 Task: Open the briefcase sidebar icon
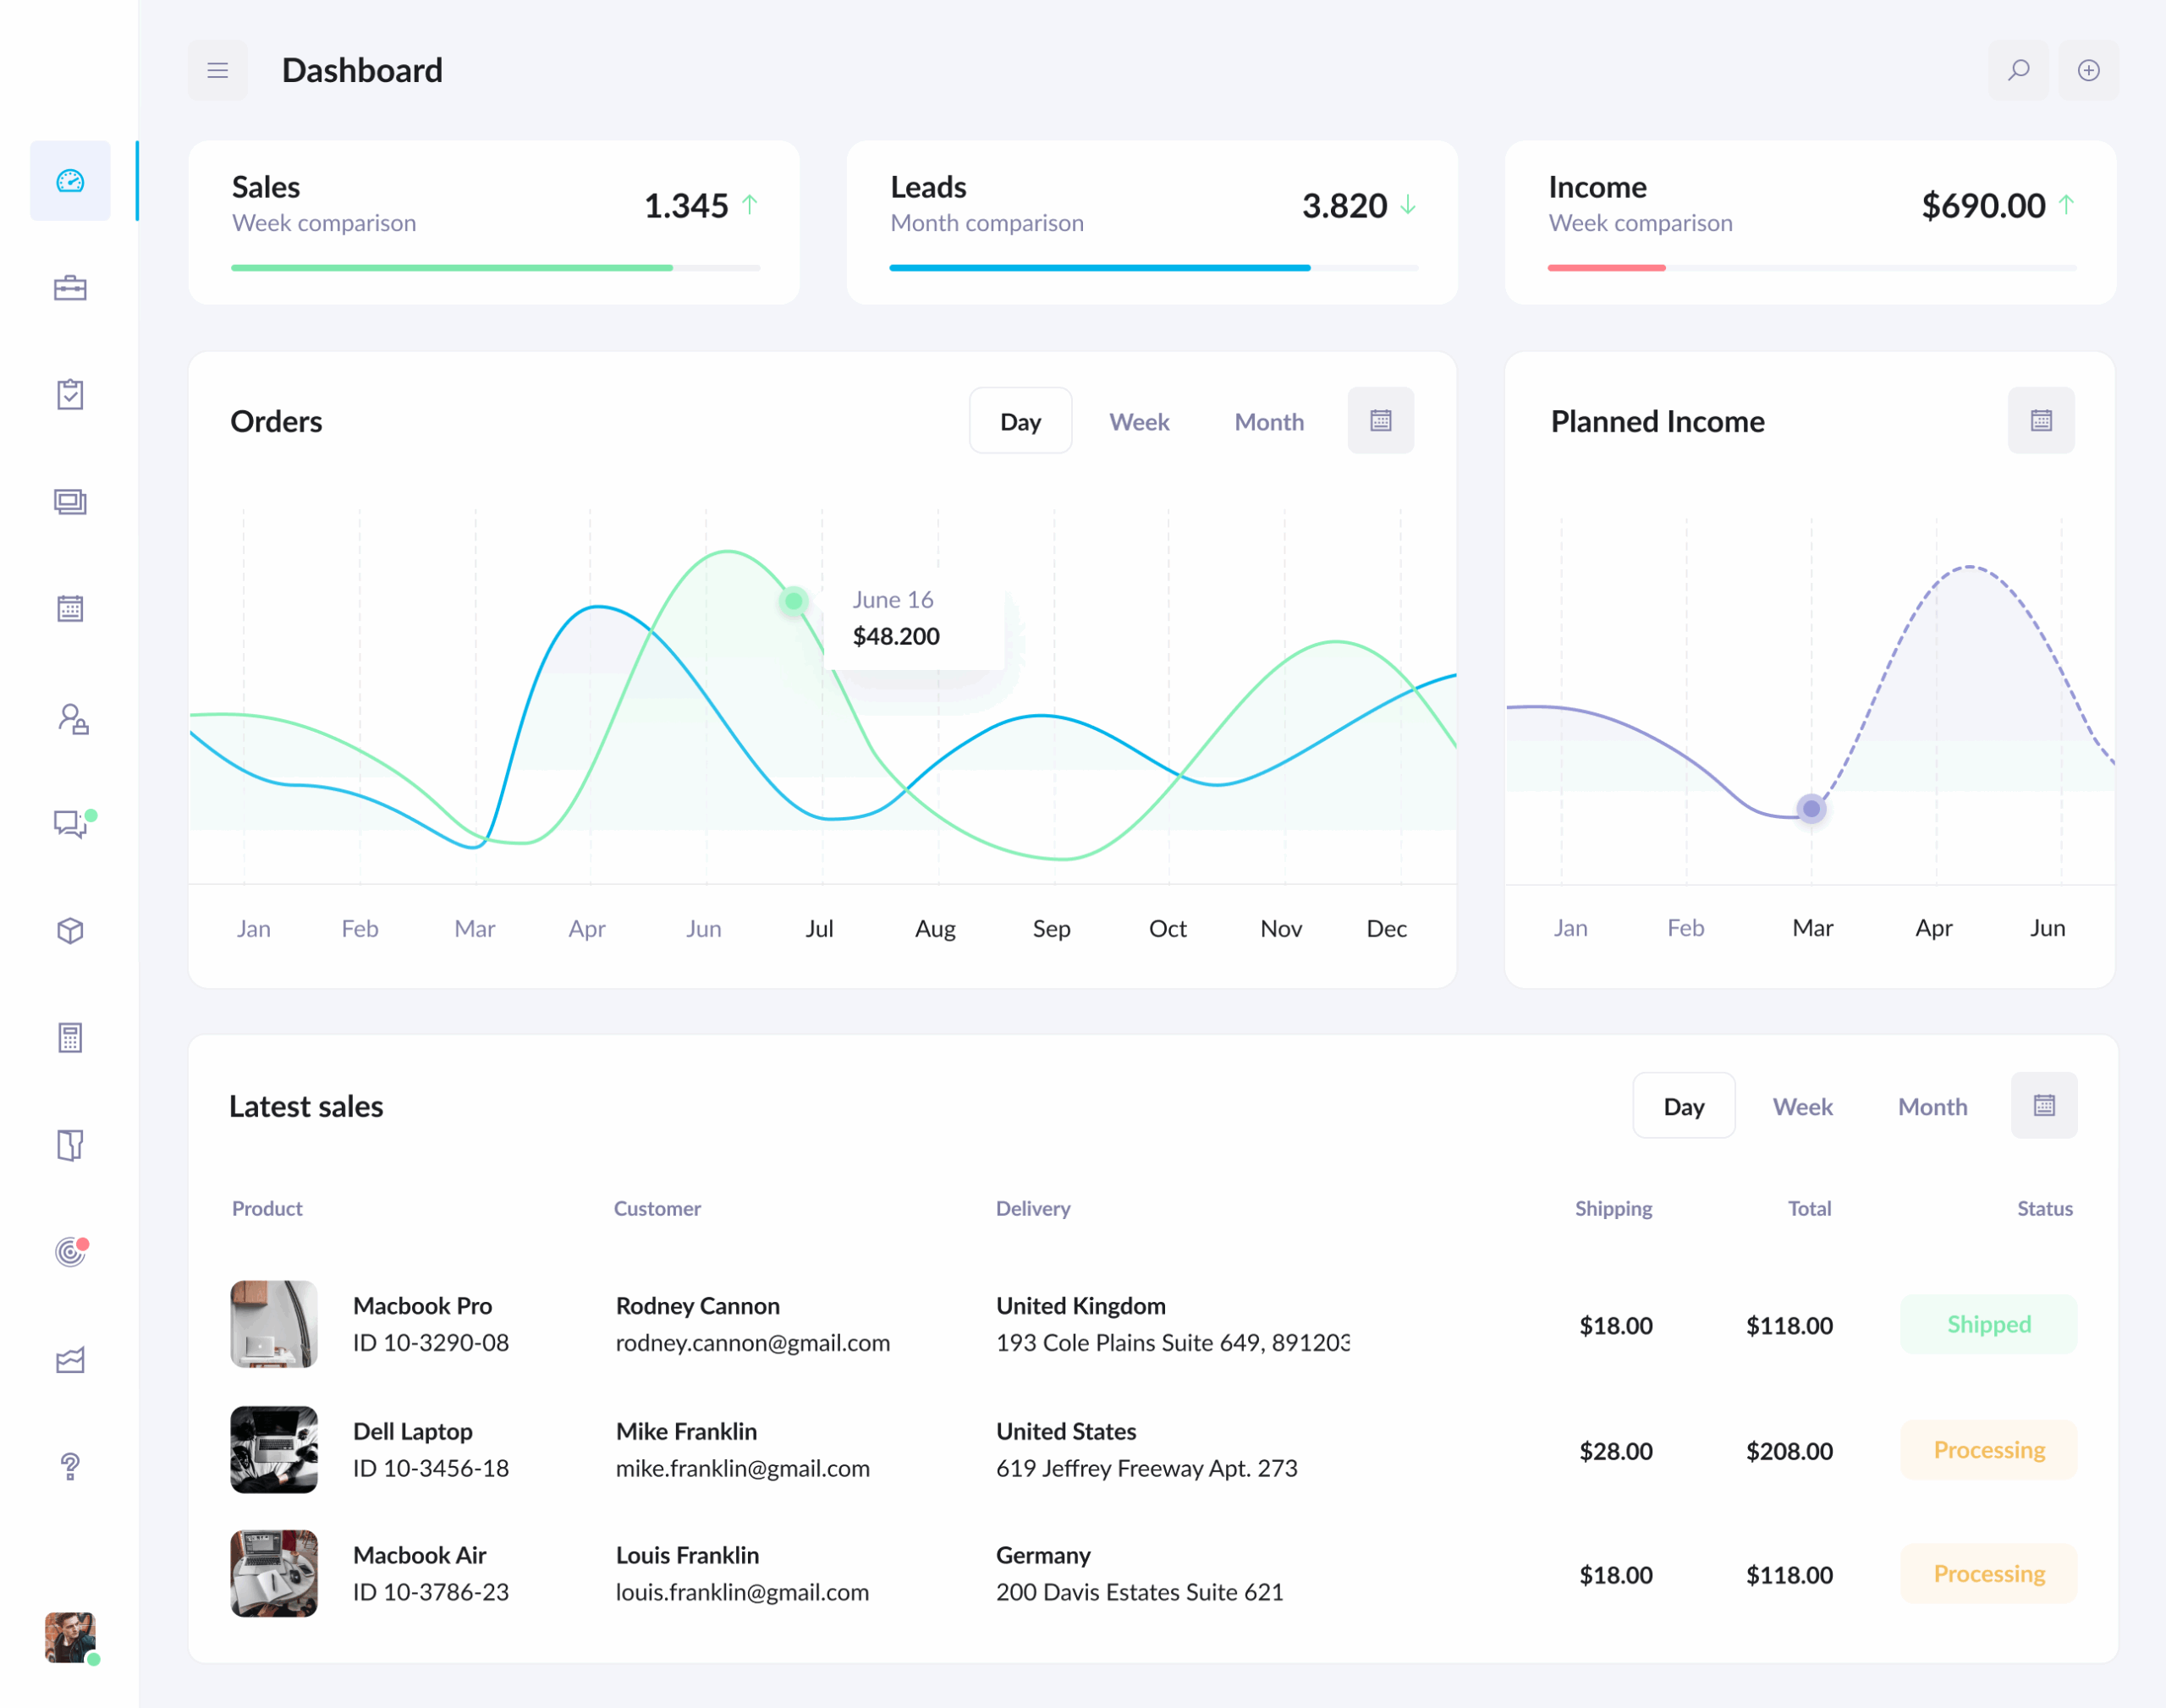(x=70, y=288)
